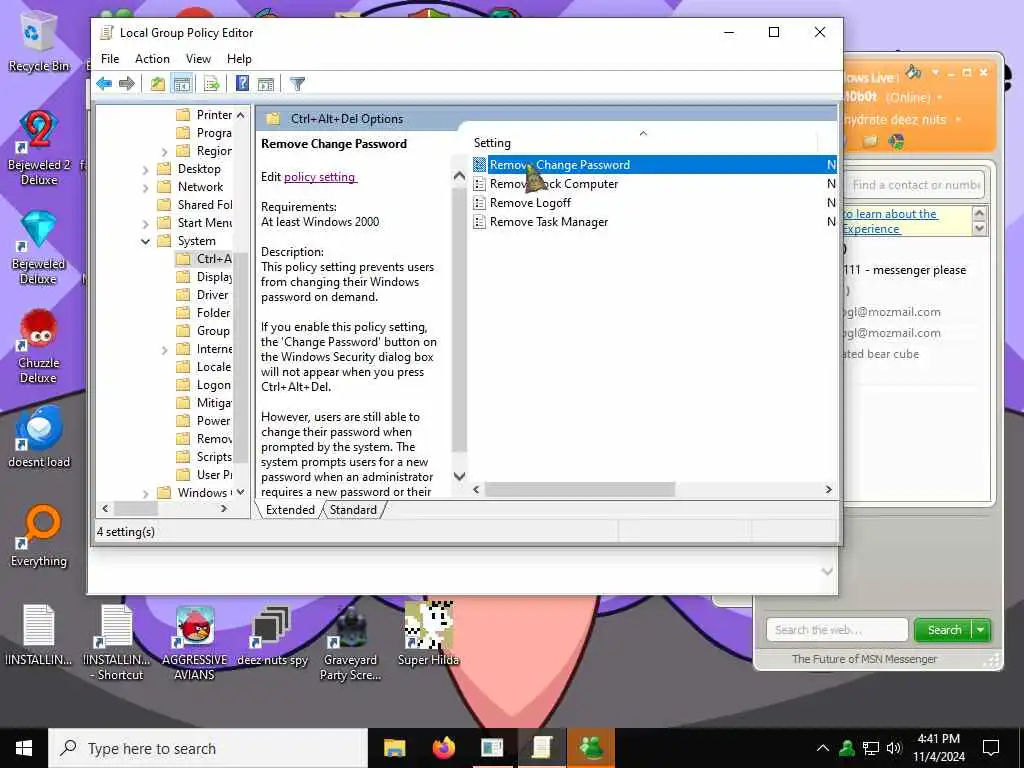
Task: Select the Remove Task Manager setting
Action: tap(549, 221)
